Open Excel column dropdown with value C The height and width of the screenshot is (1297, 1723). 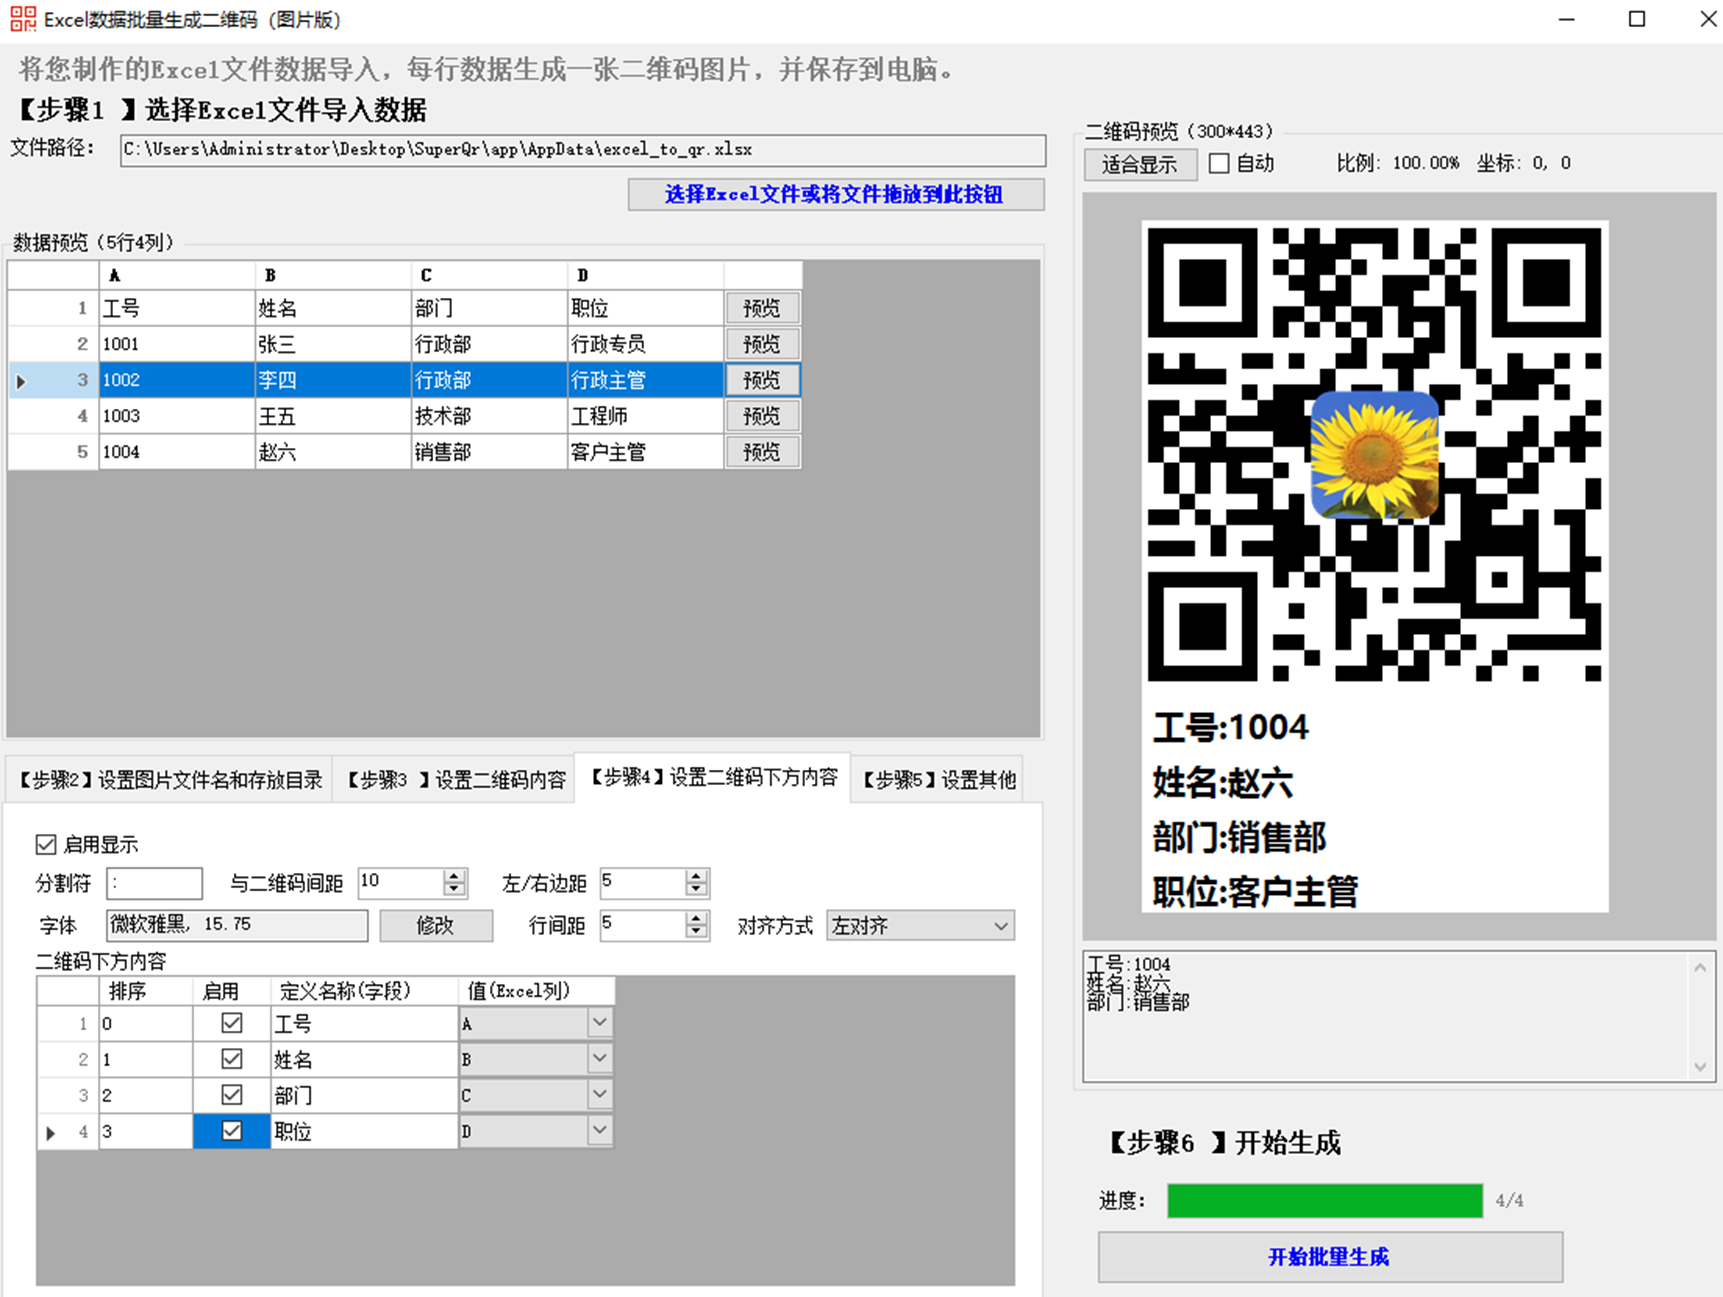[x=599, y=1095]
